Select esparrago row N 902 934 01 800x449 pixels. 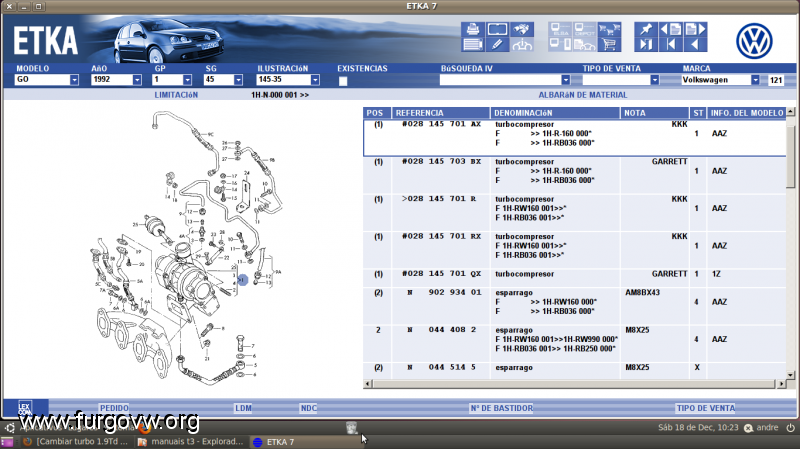(574, 306)
